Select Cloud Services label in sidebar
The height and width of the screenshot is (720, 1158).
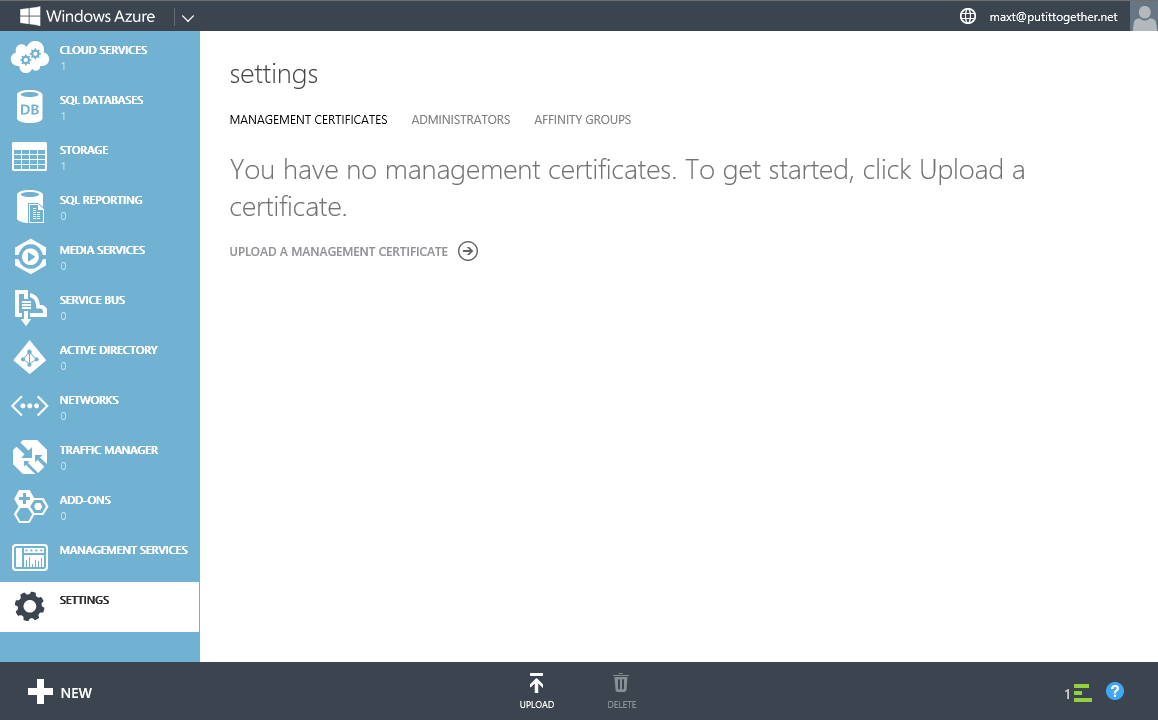coord(103,50)
